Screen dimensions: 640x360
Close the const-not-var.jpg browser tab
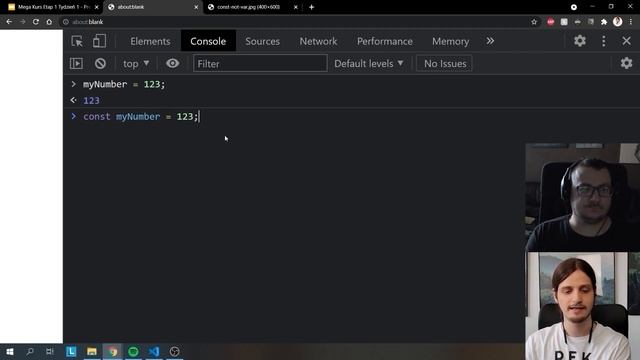pyautogui.click(x=296, y=7)
